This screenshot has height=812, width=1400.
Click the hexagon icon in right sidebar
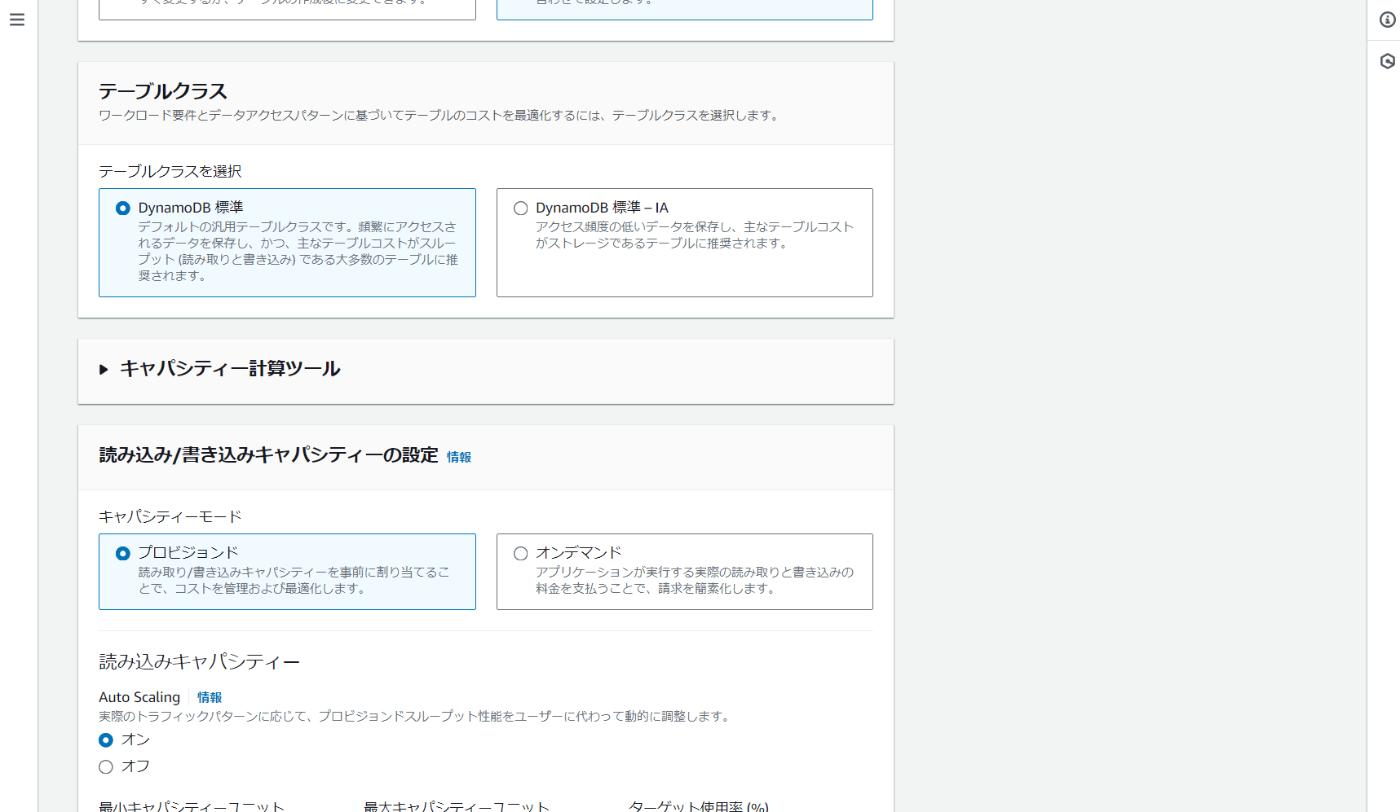1387,61
